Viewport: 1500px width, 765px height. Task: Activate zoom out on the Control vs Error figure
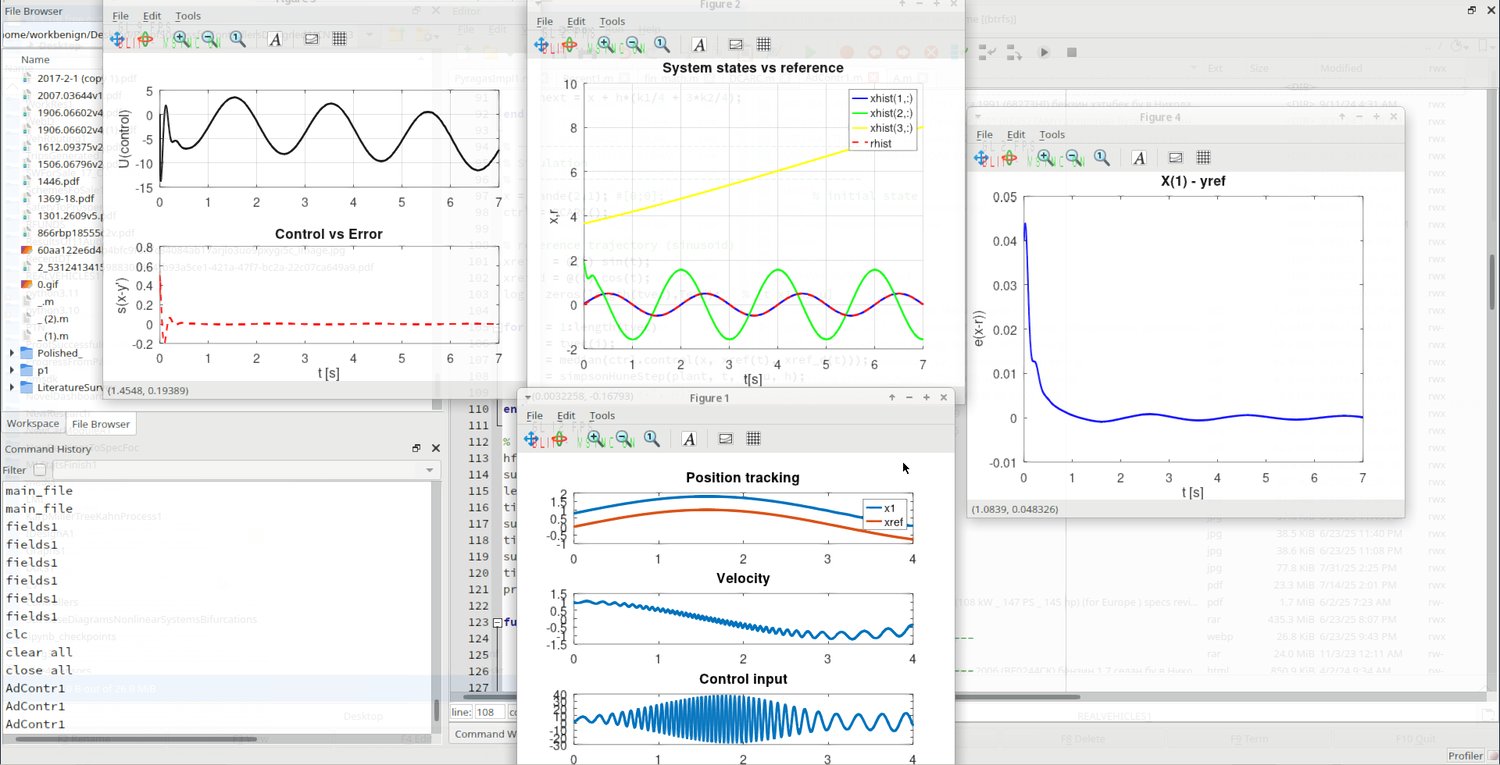pos(208,39)
